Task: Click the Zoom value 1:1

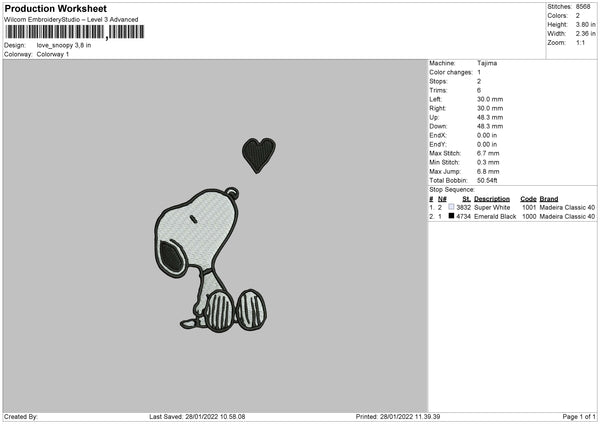Action: click(580, 42)
